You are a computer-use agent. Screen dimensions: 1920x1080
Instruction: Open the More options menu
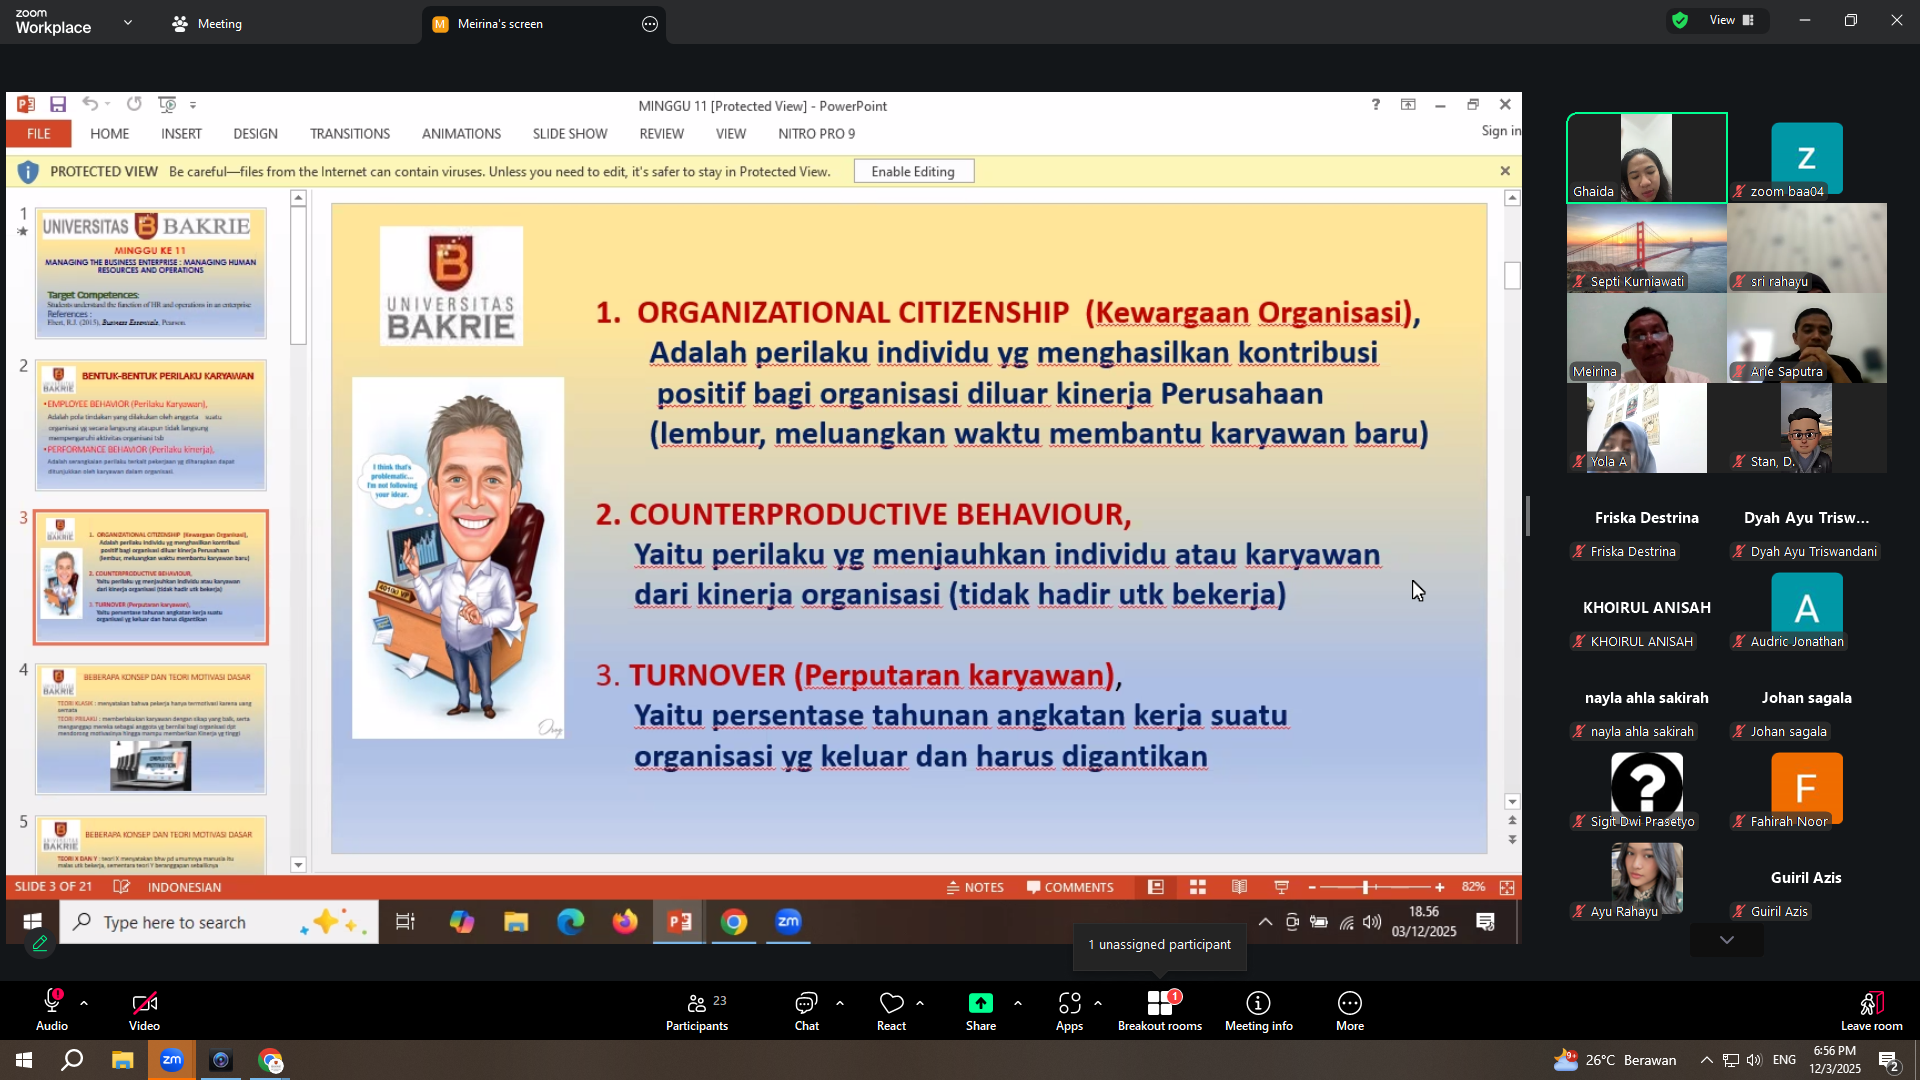1350,1010
